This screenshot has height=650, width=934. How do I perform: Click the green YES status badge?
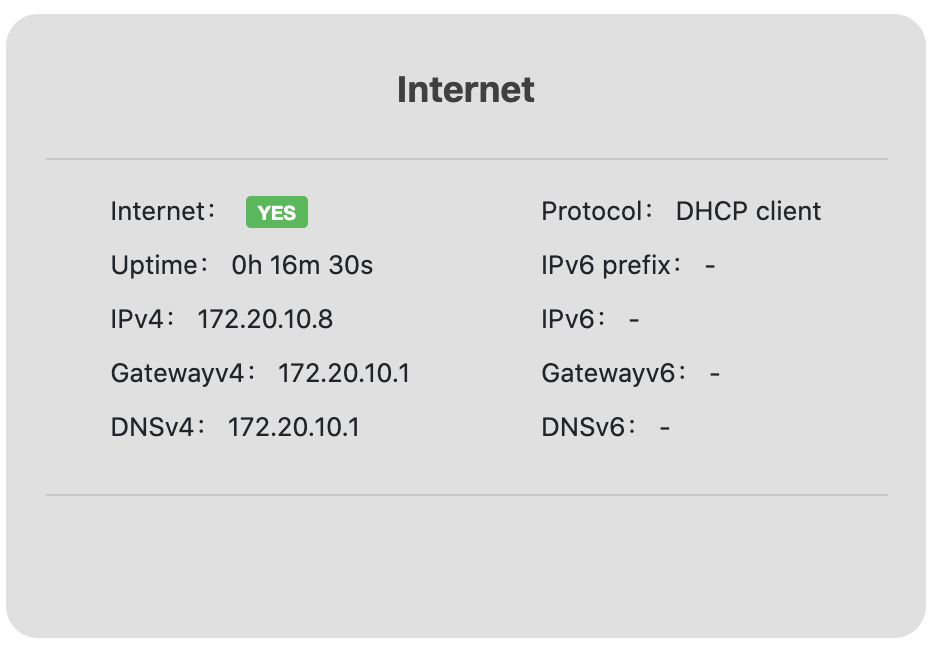[x=277, y=213]
